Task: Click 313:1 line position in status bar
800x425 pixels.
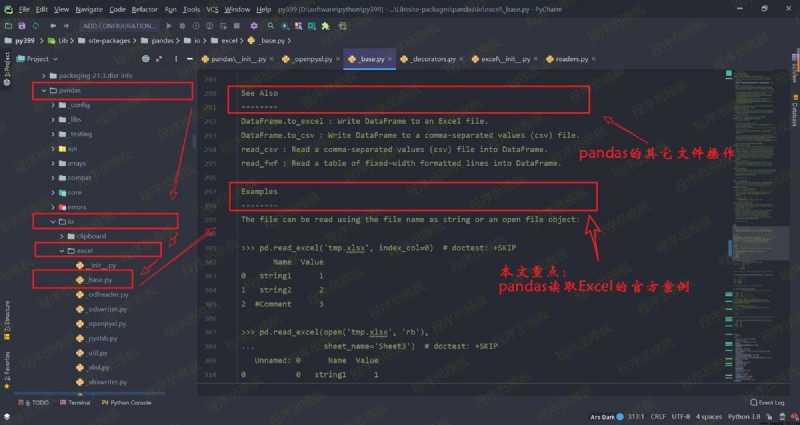Action: point(636,417)
